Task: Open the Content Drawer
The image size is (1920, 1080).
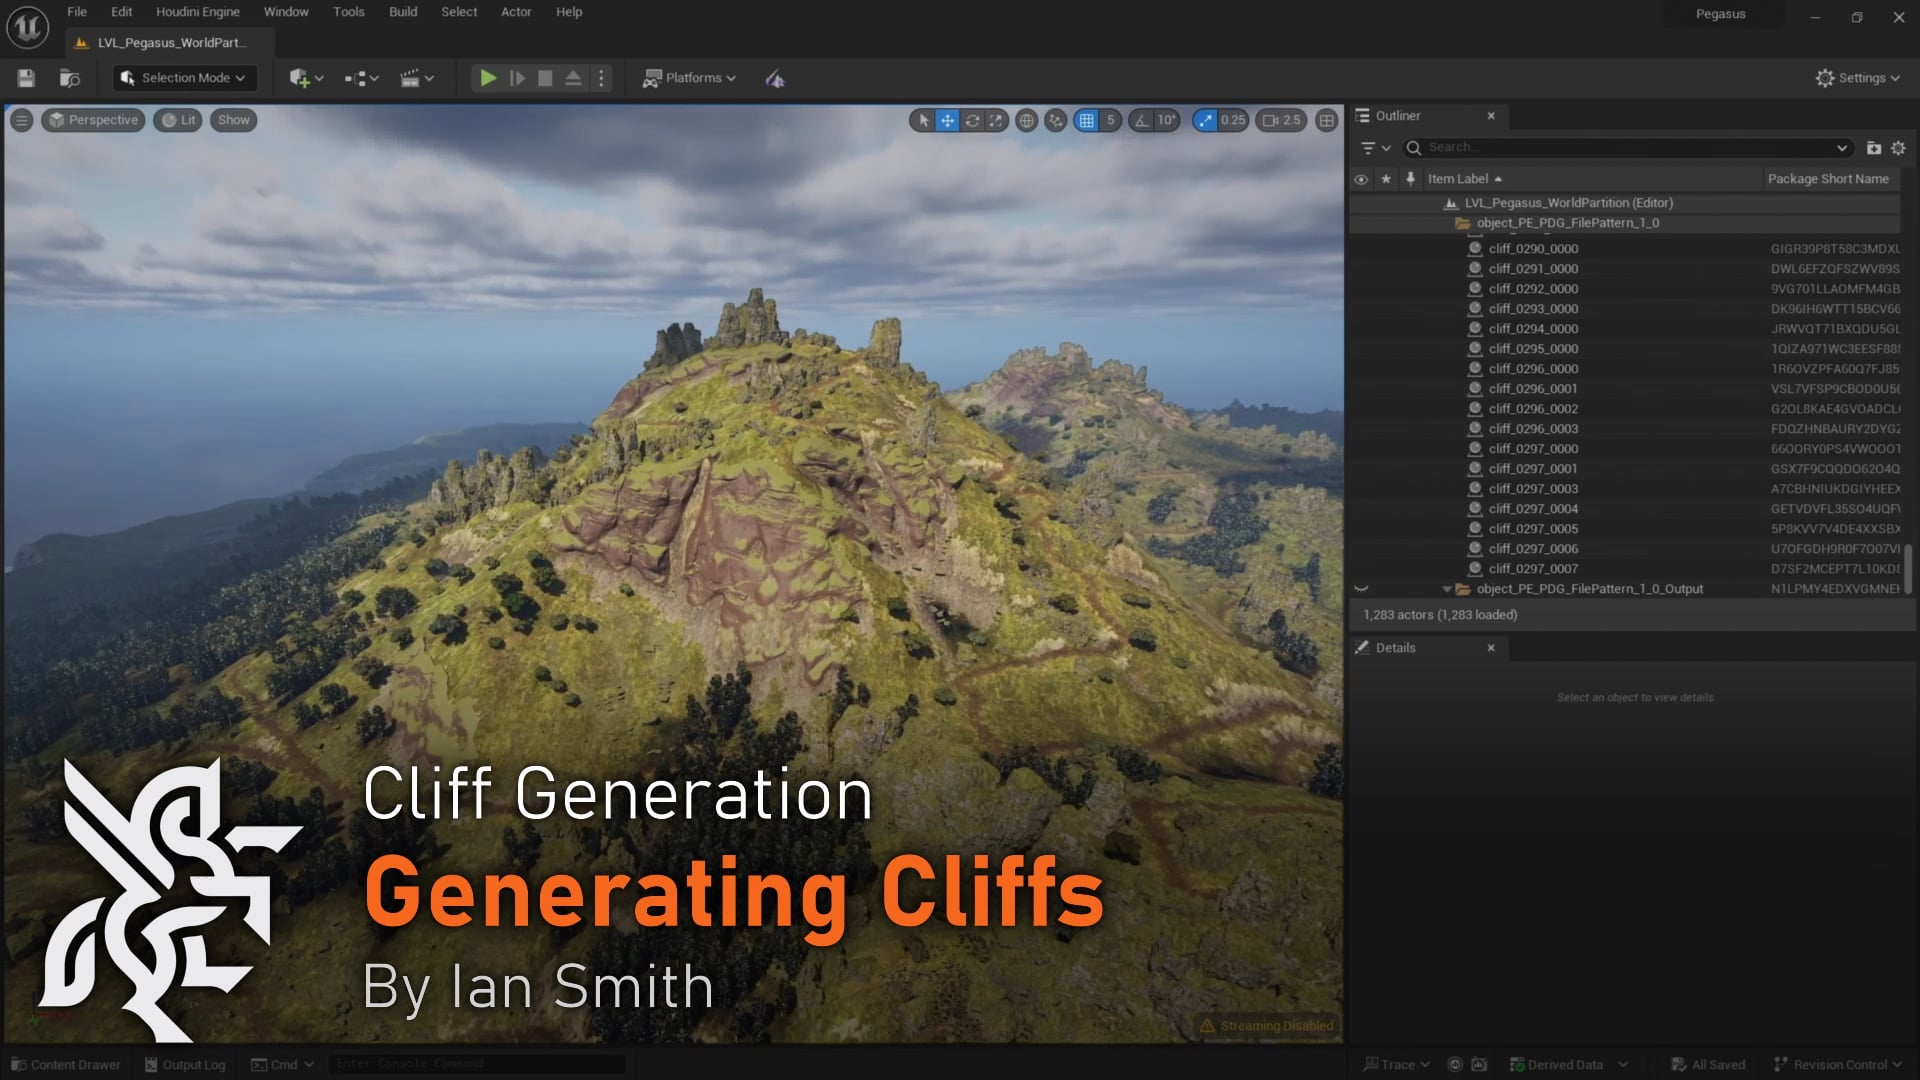Action: [64, 1064]
